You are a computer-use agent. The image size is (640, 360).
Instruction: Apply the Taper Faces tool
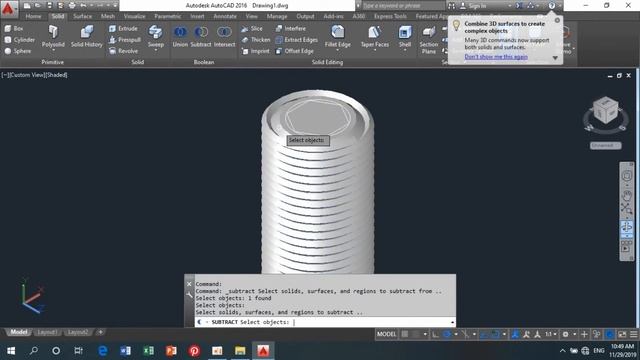click(375, 35)
